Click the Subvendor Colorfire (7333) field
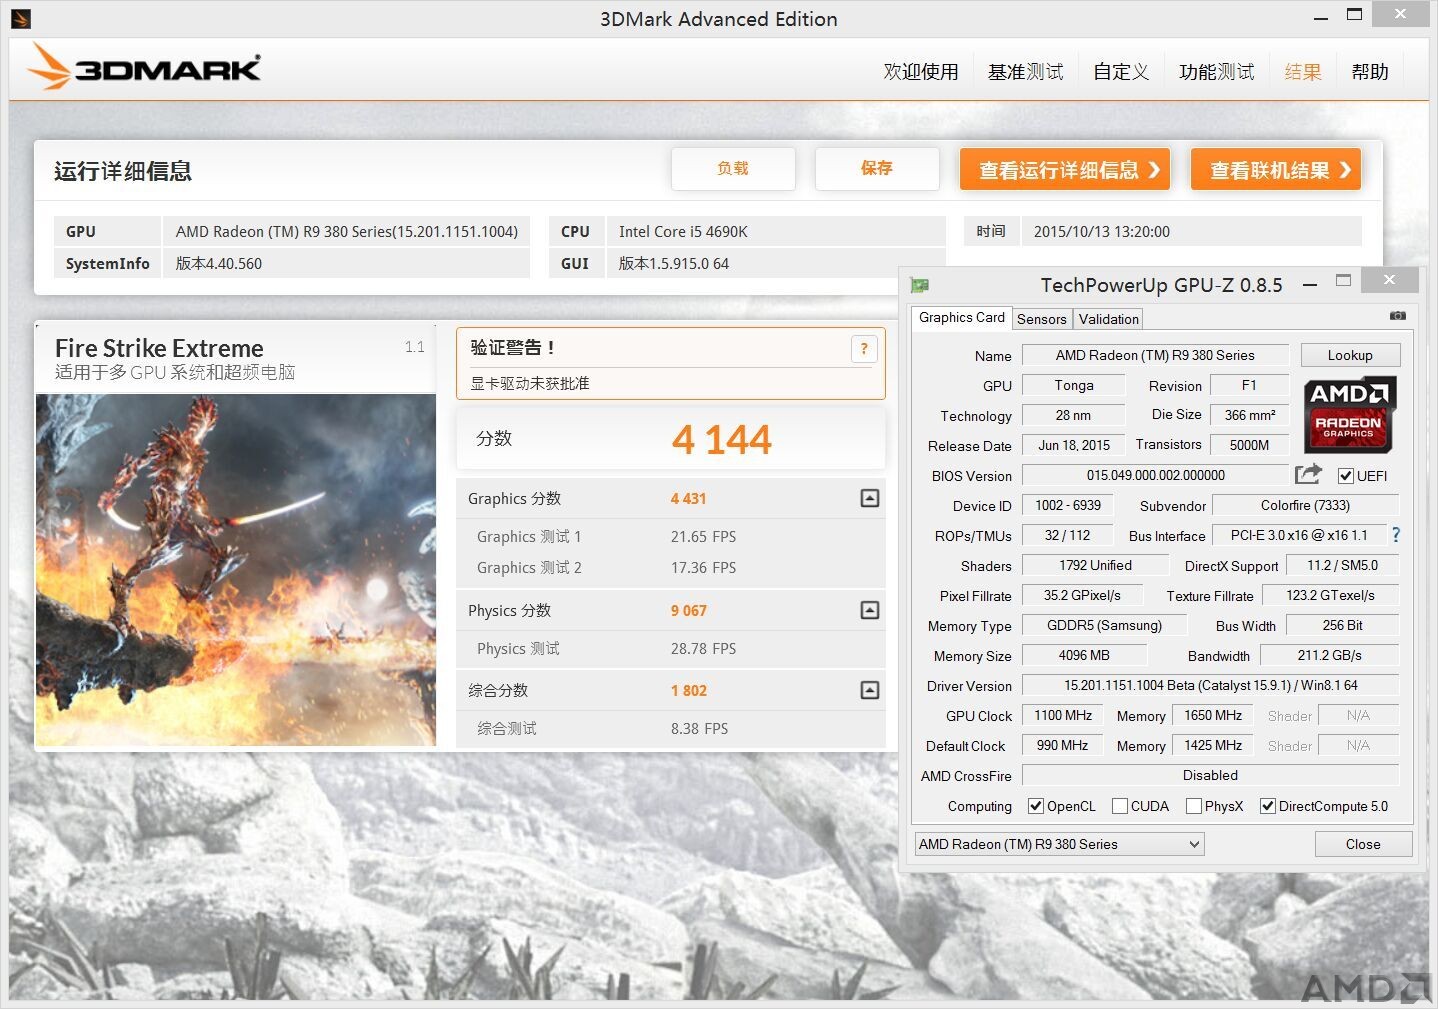The height and width of the screenshot is (1009, 1438). 1305,505
